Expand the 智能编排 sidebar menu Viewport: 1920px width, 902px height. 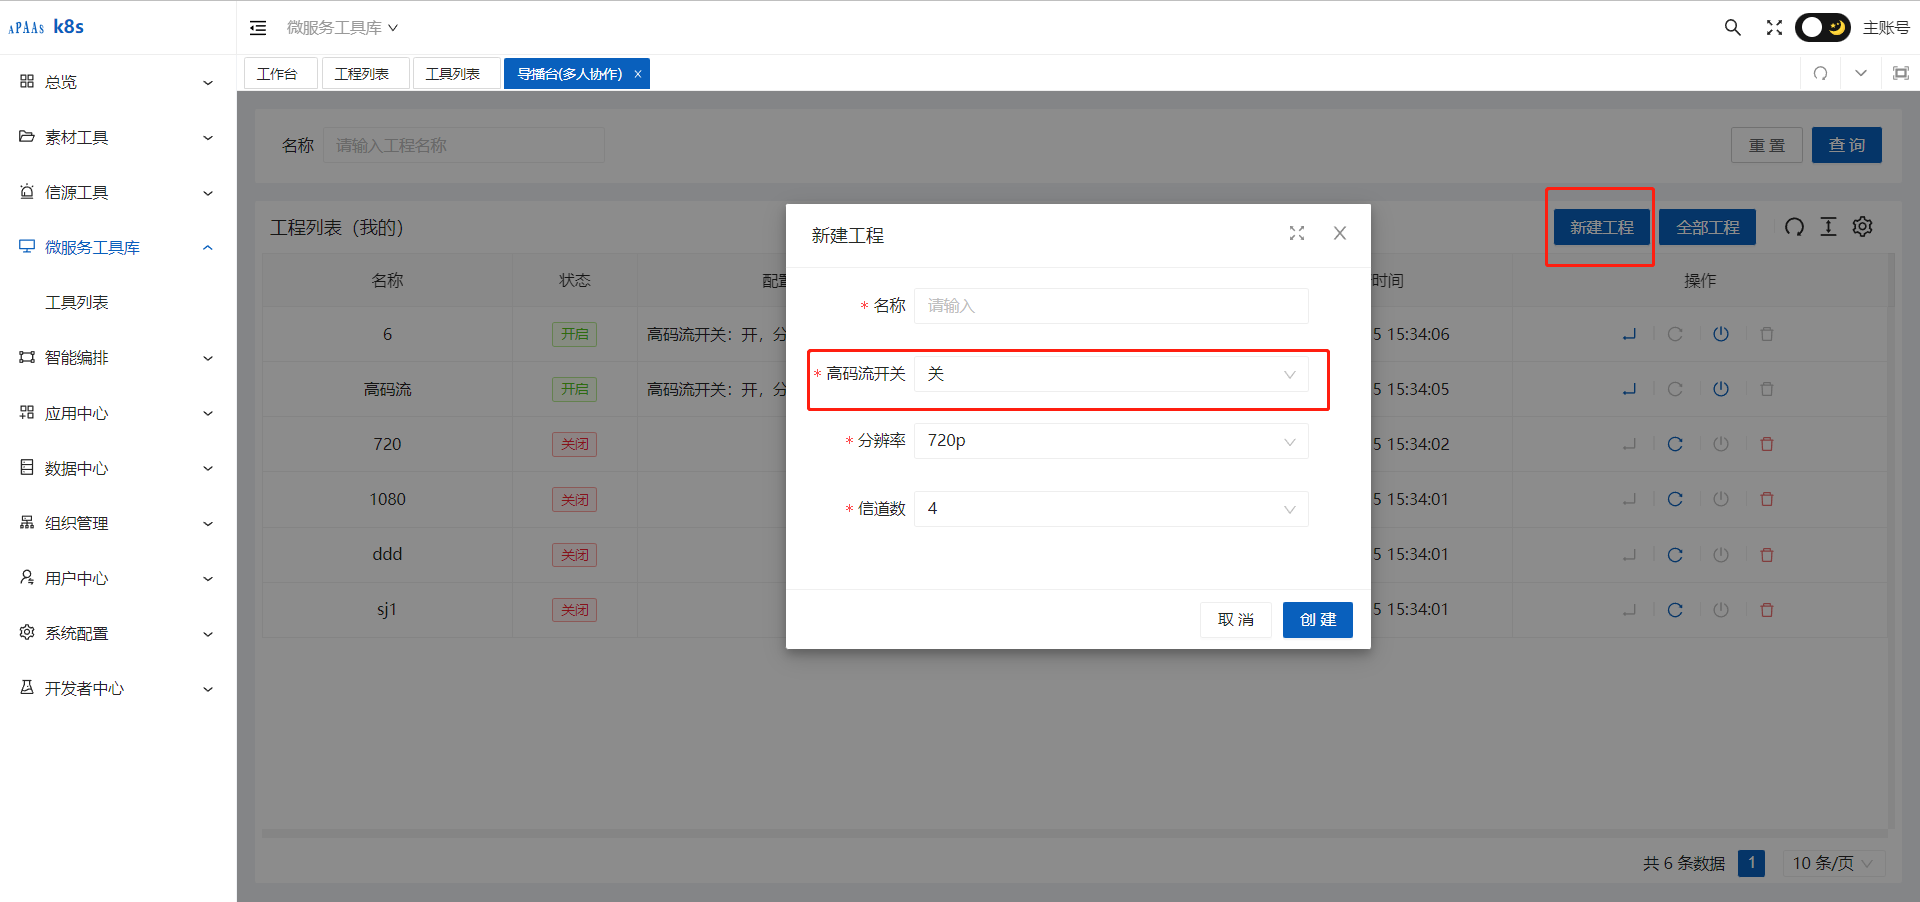pyautogui.click(x=117, y=358)
